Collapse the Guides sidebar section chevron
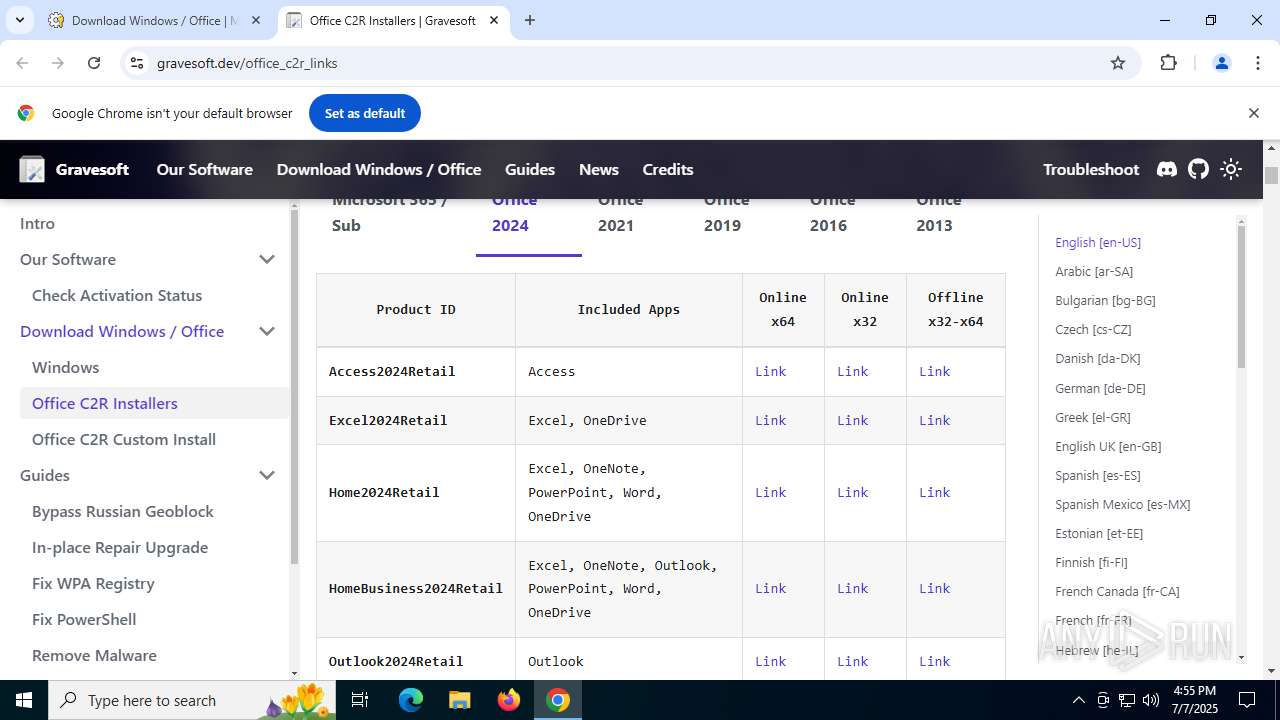The height and width of the screenshot is (720, 1280). point(267,475)
